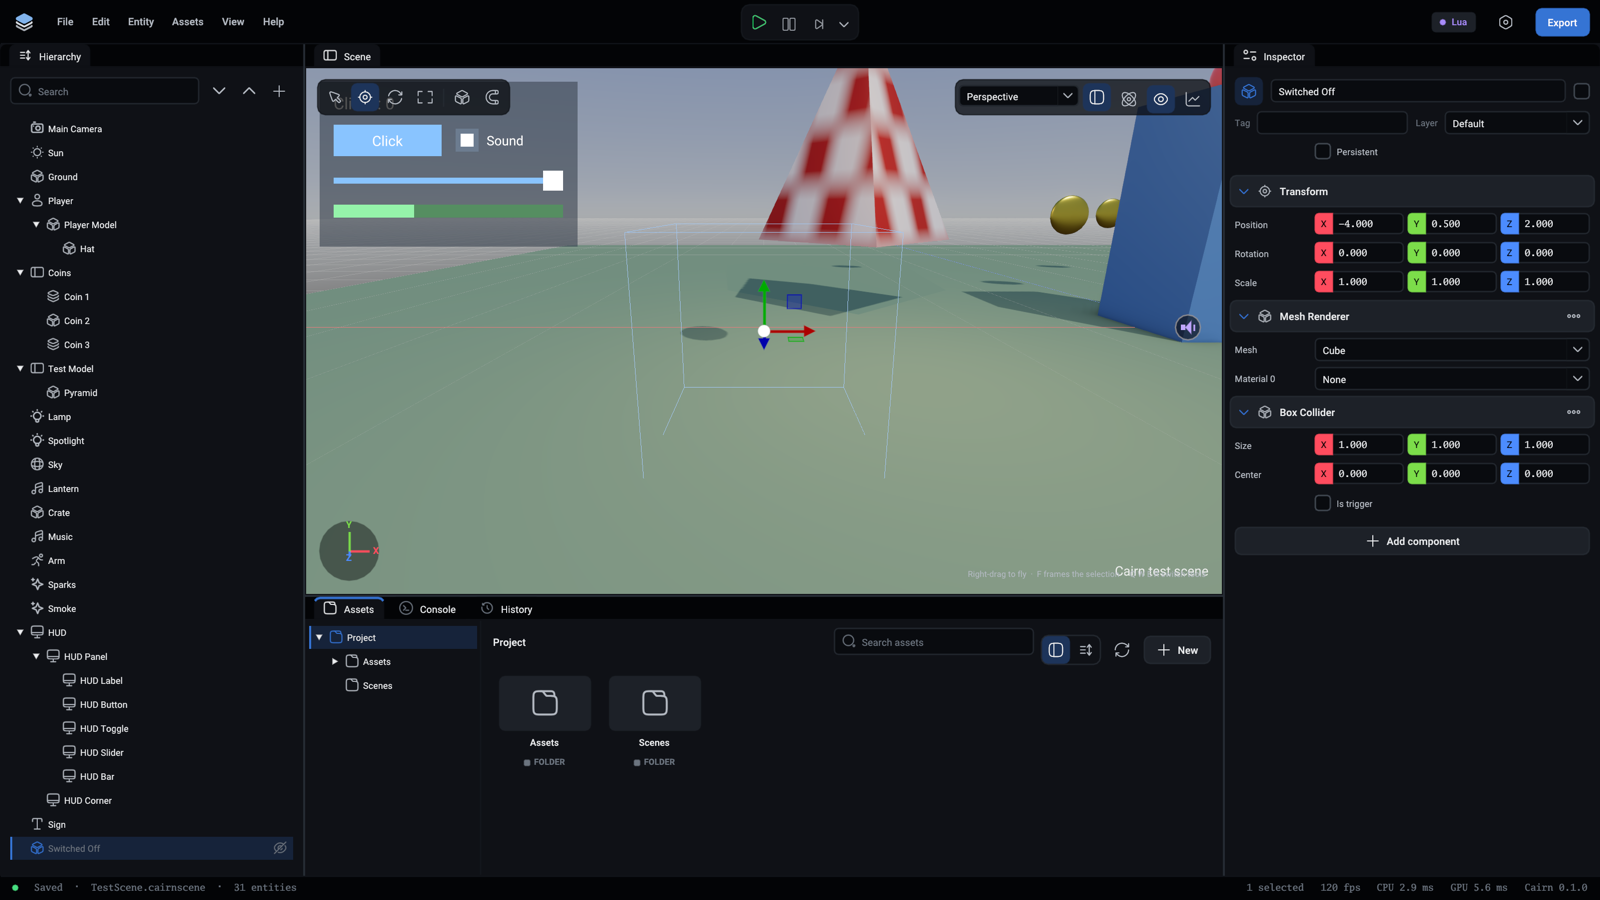Screen dimensions: 1600x900
Task: Expand the Assets folder in project tree
Action: (x=335, y=661)
